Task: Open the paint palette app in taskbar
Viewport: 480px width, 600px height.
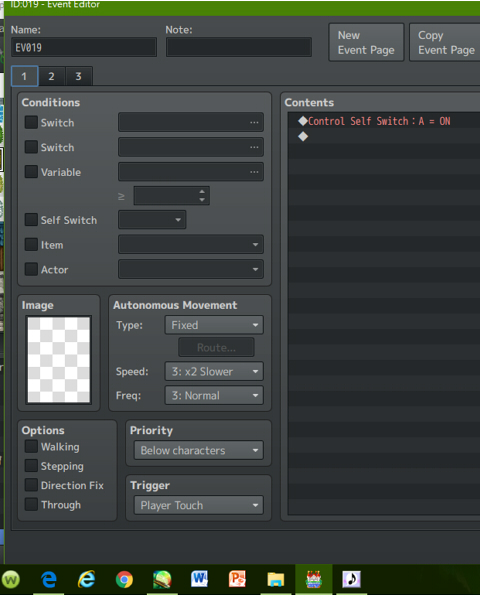Action: pos(162,579)
